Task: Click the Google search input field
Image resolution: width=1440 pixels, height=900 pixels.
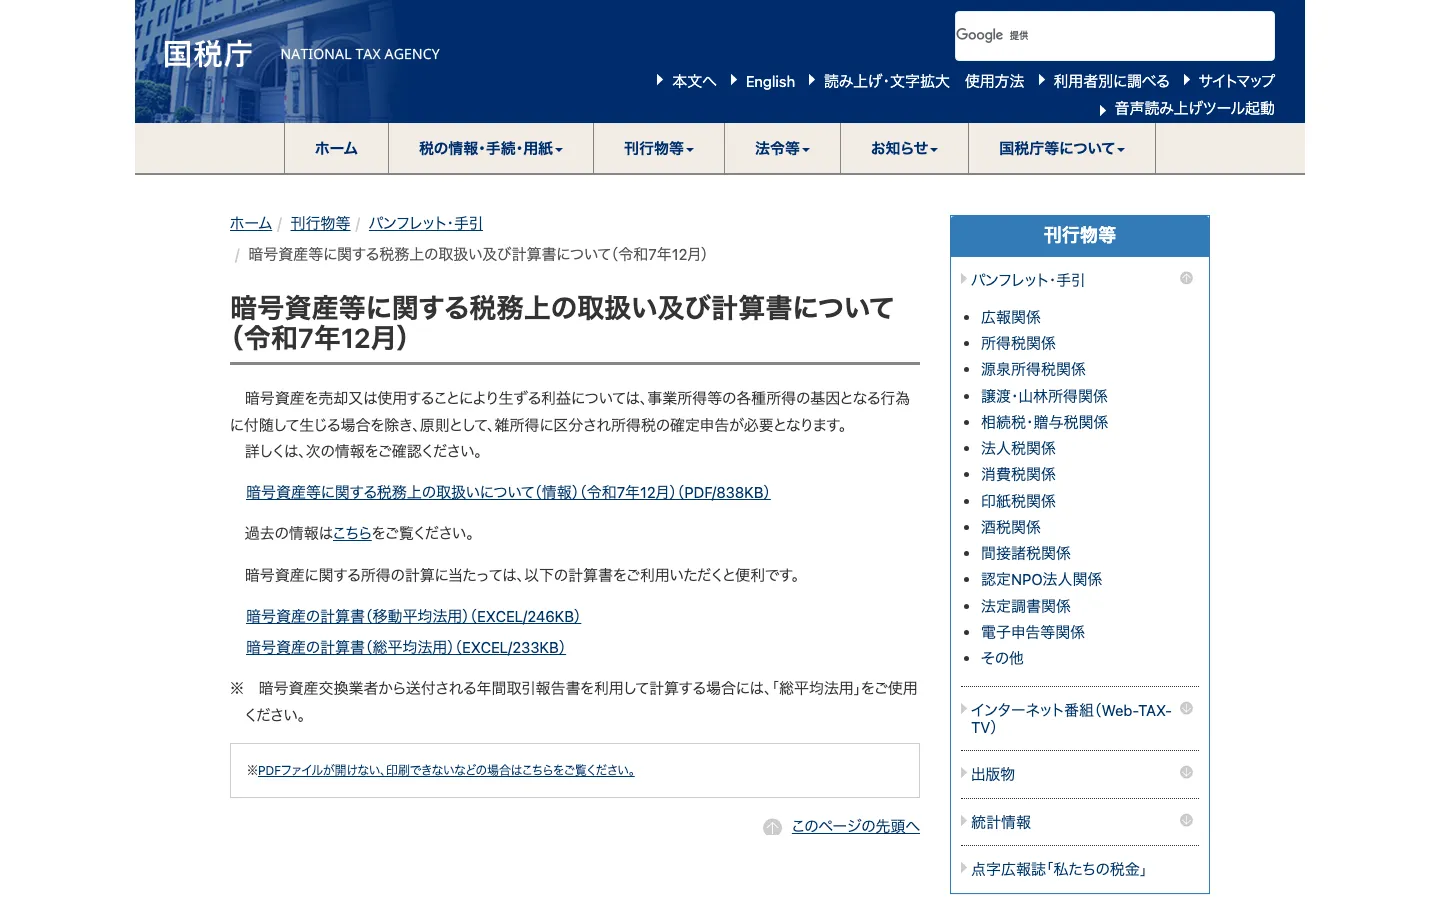Action: point(1114,36)
